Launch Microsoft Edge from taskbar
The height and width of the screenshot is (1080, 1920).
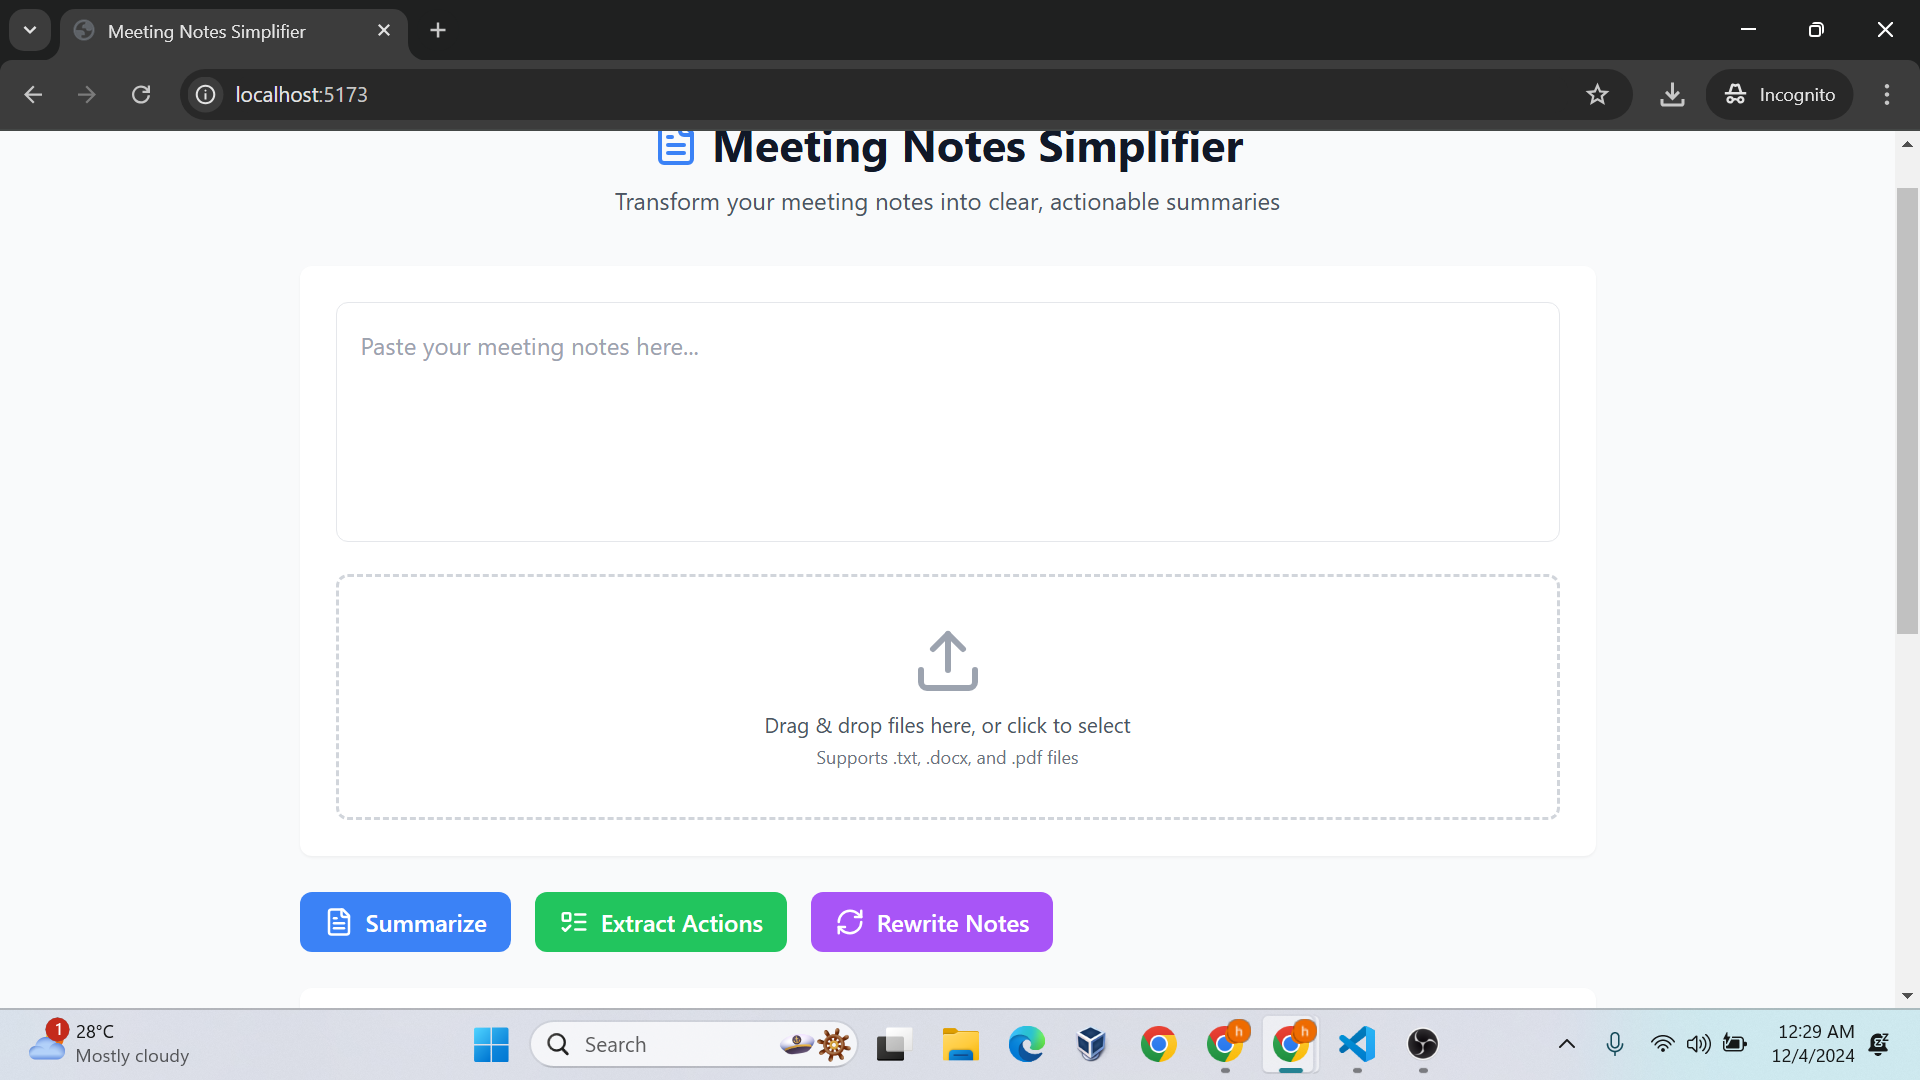1026,1044
